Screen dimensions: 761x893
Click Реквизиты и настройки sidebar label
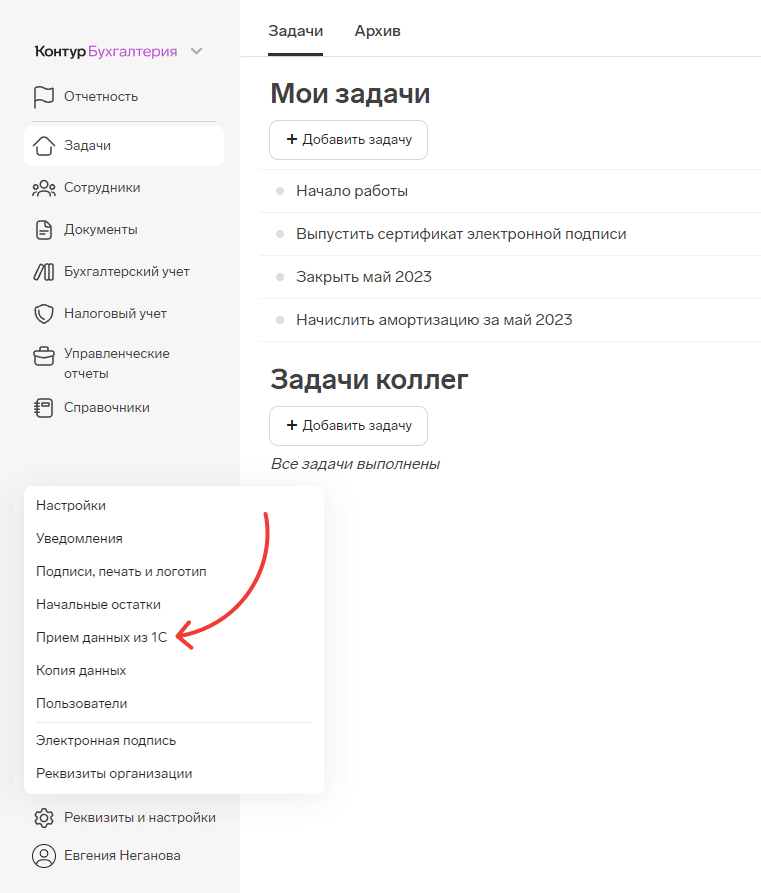click(x=140, y=818)
